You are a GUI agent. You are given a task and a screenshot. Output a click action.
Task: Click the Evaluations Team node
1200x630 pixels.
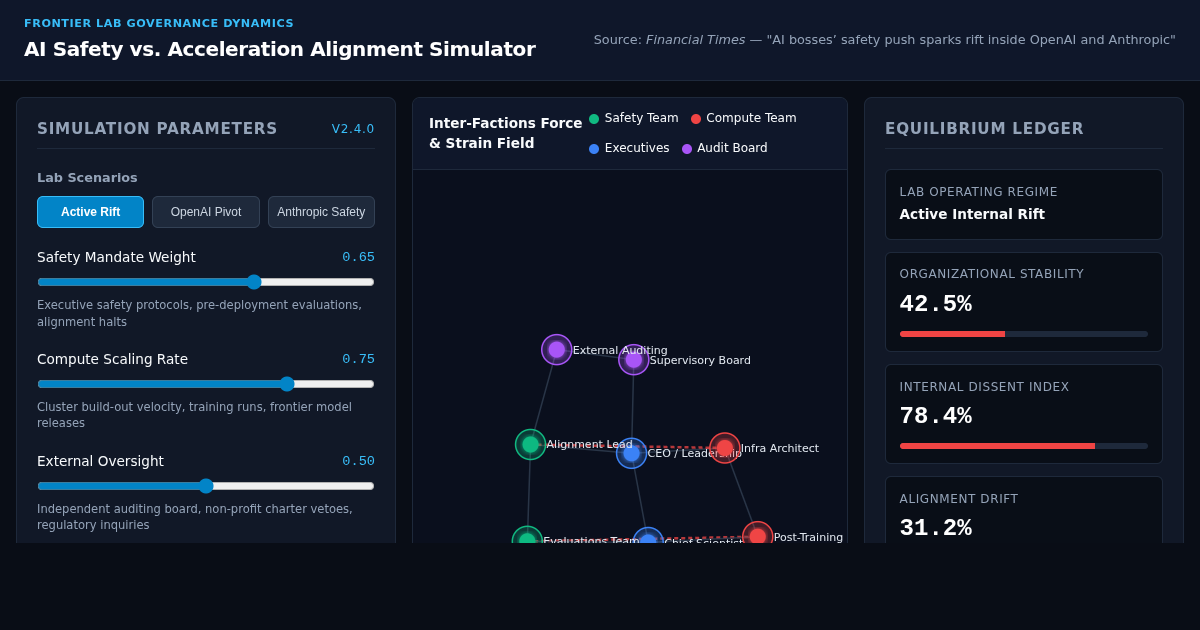[x=527, y=535]
